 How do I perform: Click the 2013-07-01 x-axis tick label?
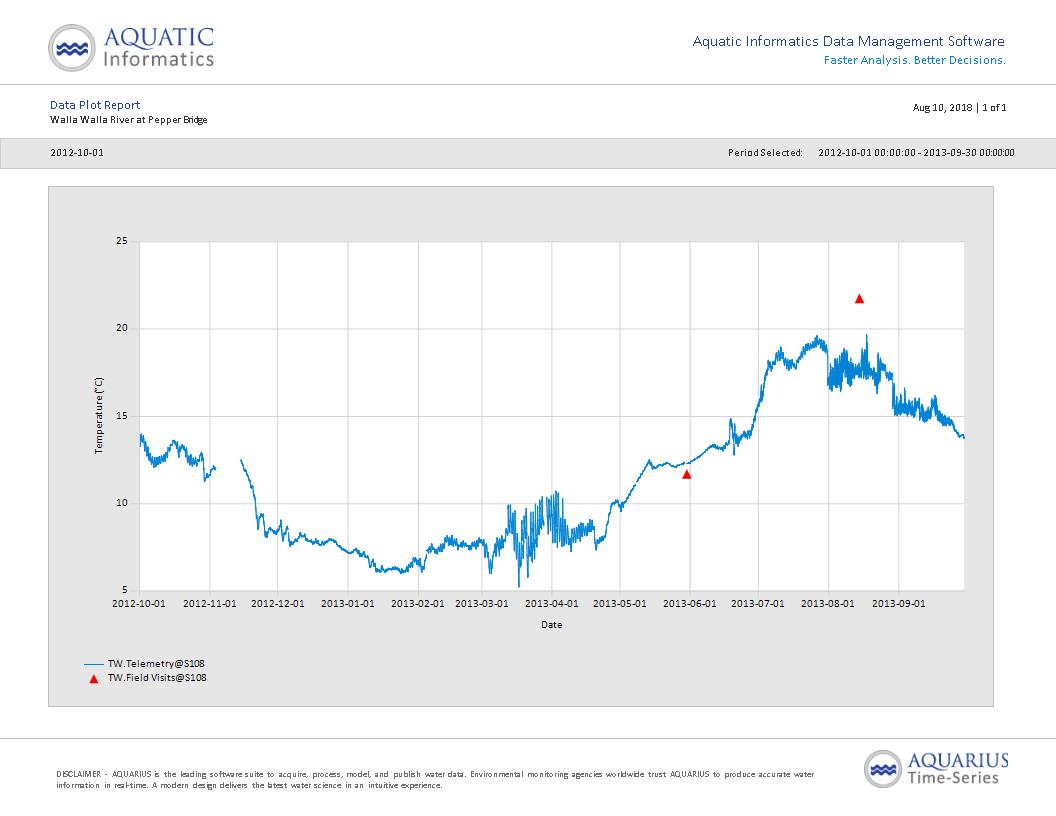pyautogui.click(x=758, y=604)
